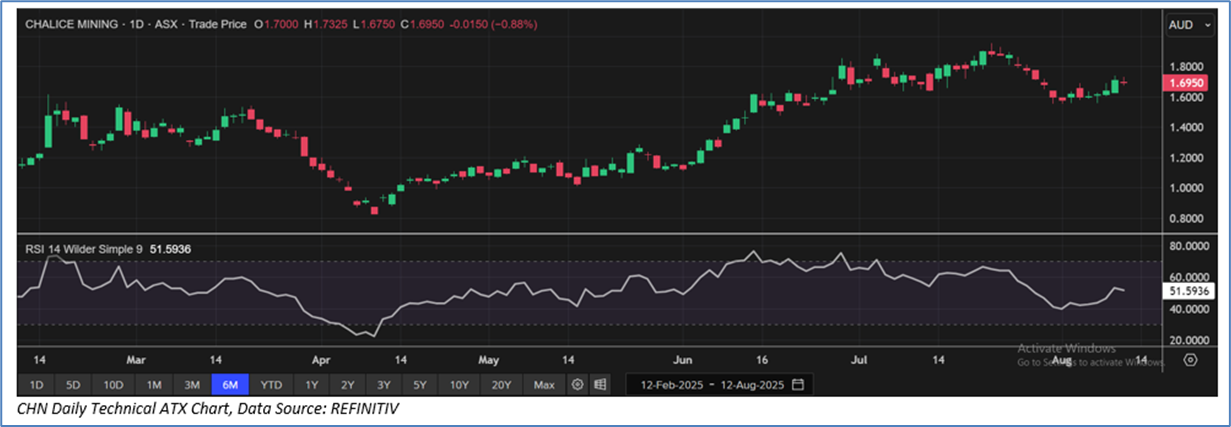The width and height of the screenshot is (1231, 427).
Task: Open the chart settings gear beside Max
Action: point(577,385)
